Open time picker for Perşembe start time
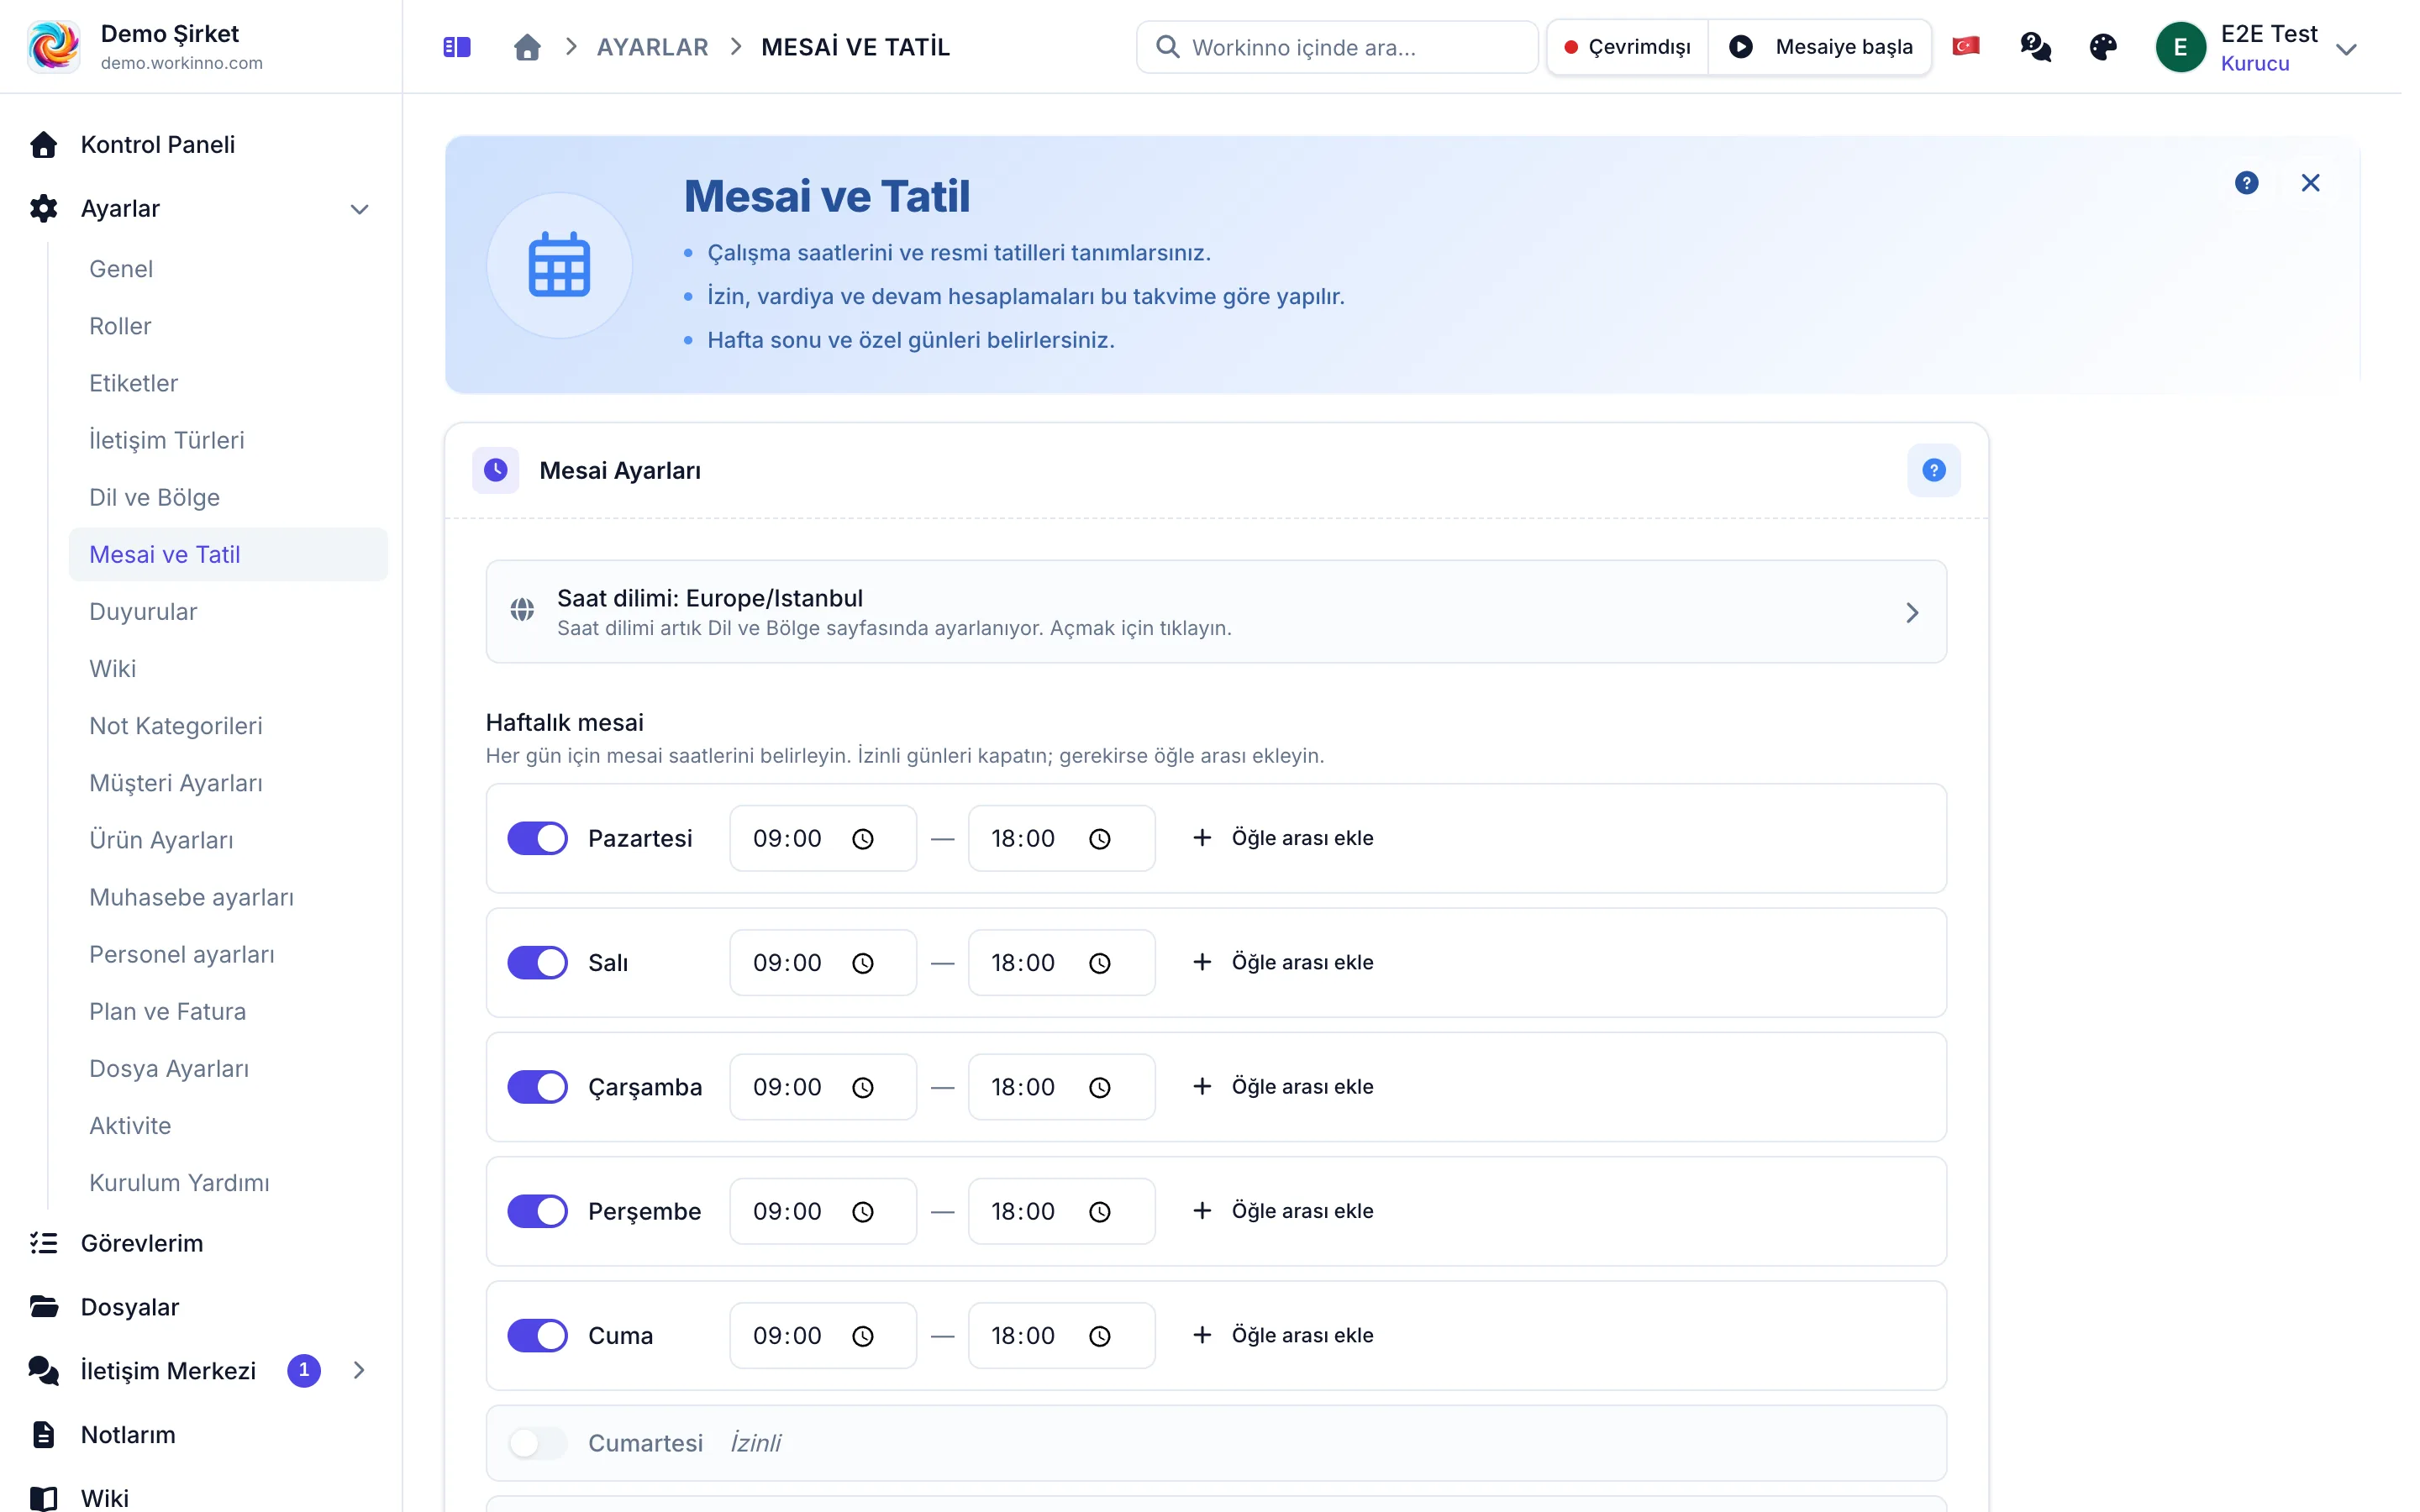This screenshot has height=1512, width=2420. [x=863, y=1212]
